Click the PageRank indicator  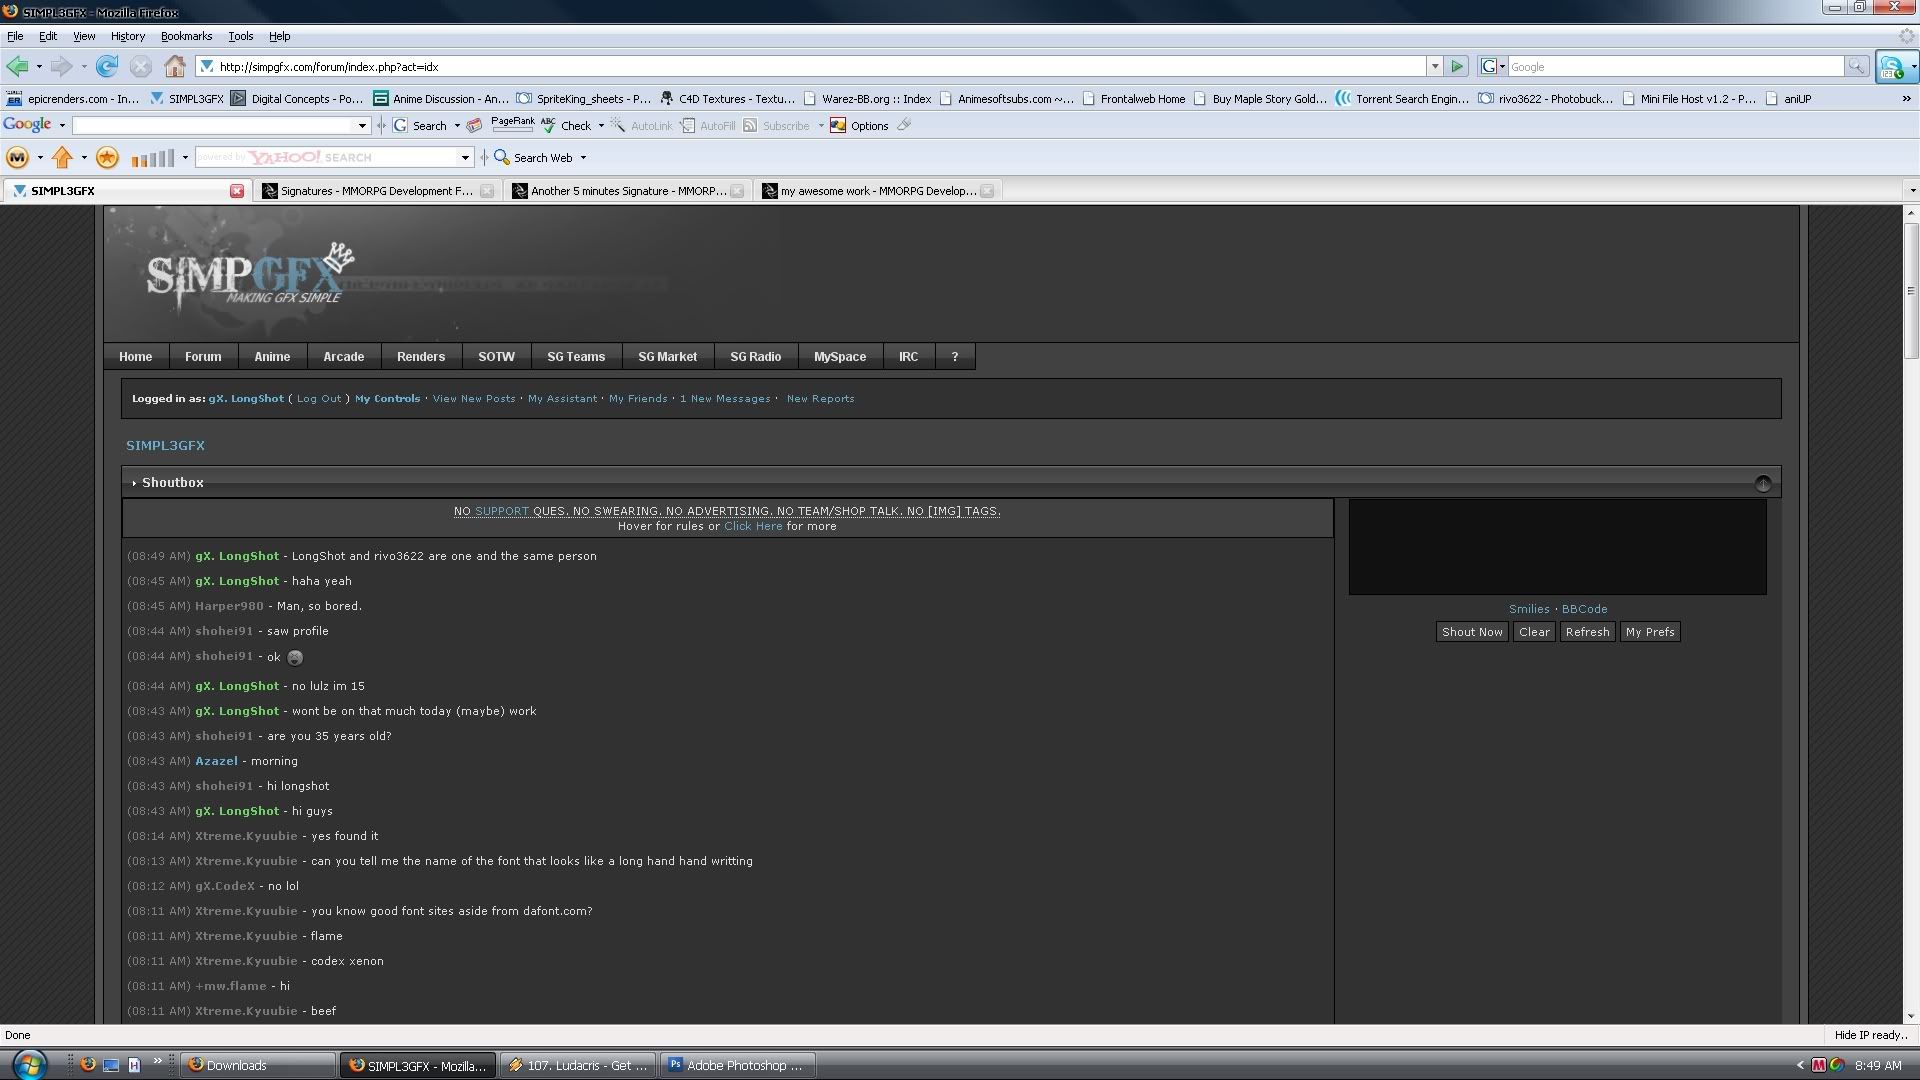512,124
